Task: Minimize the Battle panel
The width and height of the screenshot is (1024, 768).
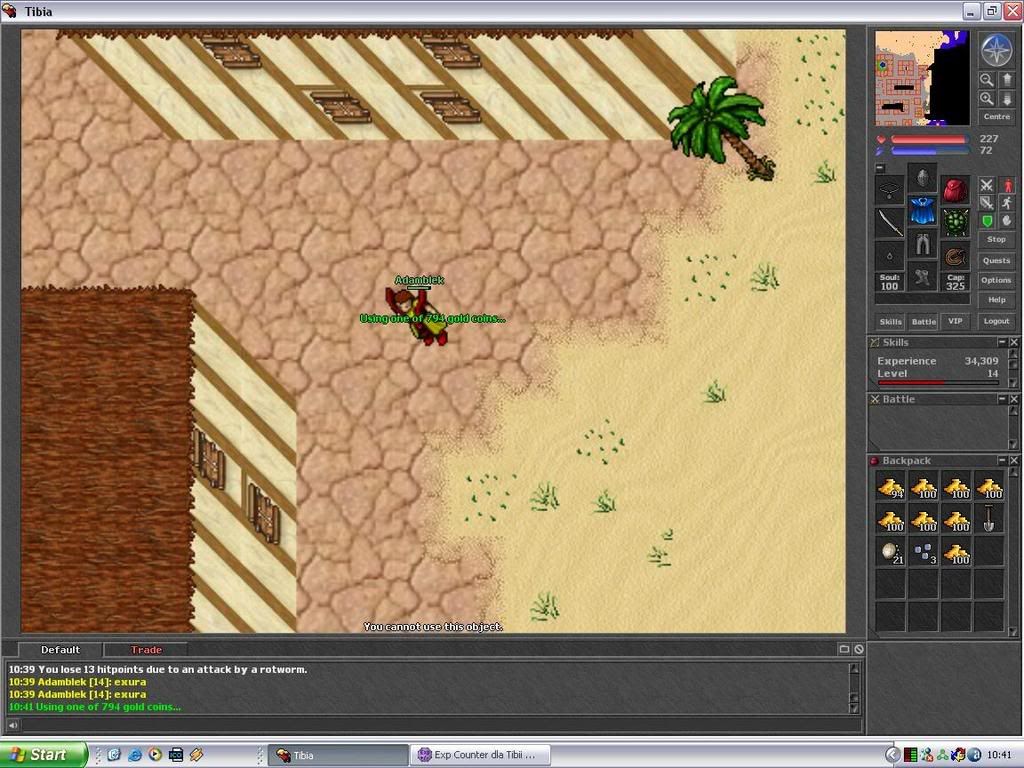Action: [1002, 398]
